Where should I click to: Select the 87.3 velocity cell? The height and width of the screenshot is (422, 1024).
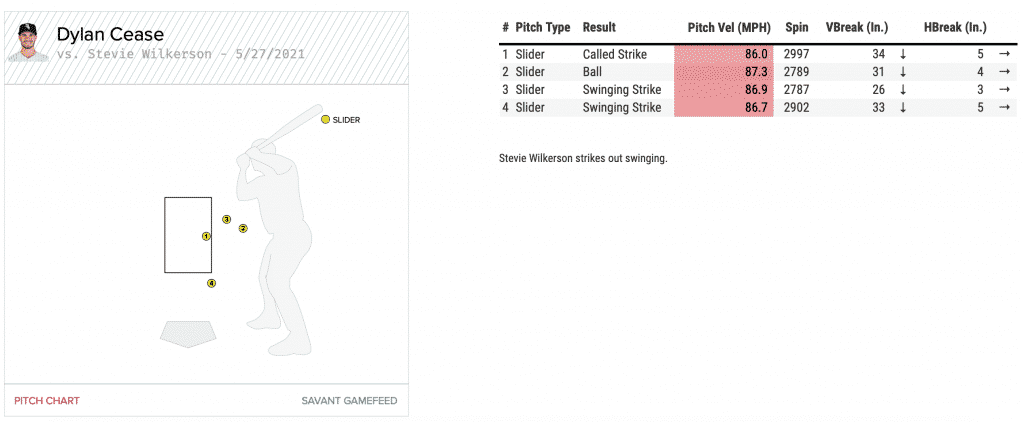(x=725, y=72)
